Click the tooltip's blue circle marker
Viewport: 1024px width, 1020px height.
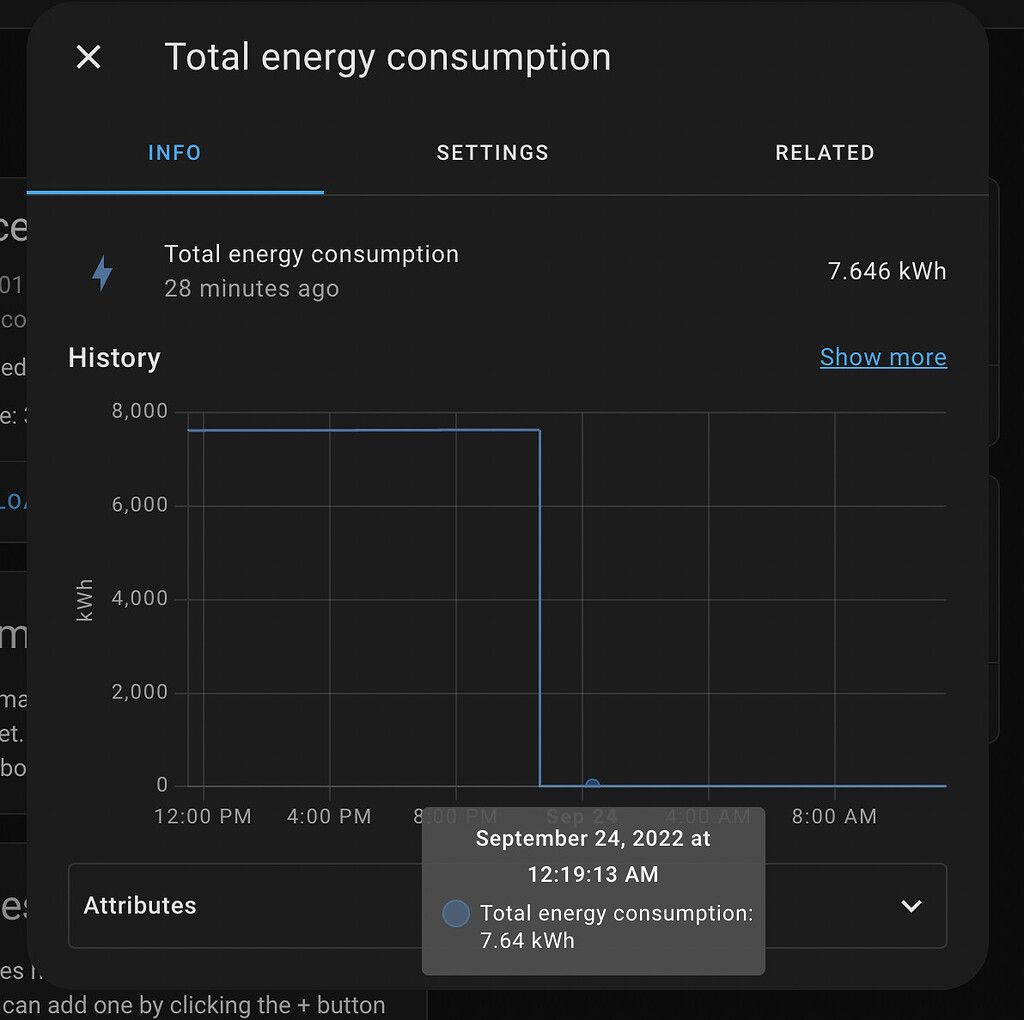(455, 913)
